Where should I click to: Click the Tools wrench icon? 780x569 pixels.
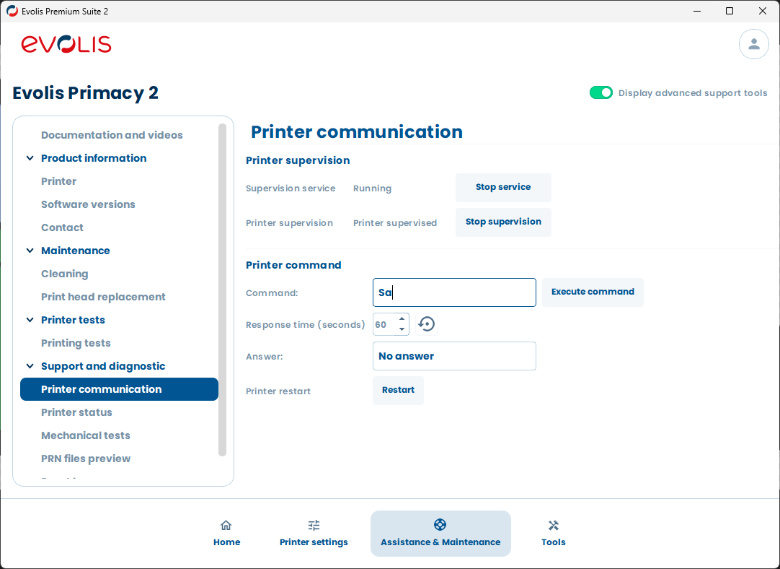[x=553, y=525]
